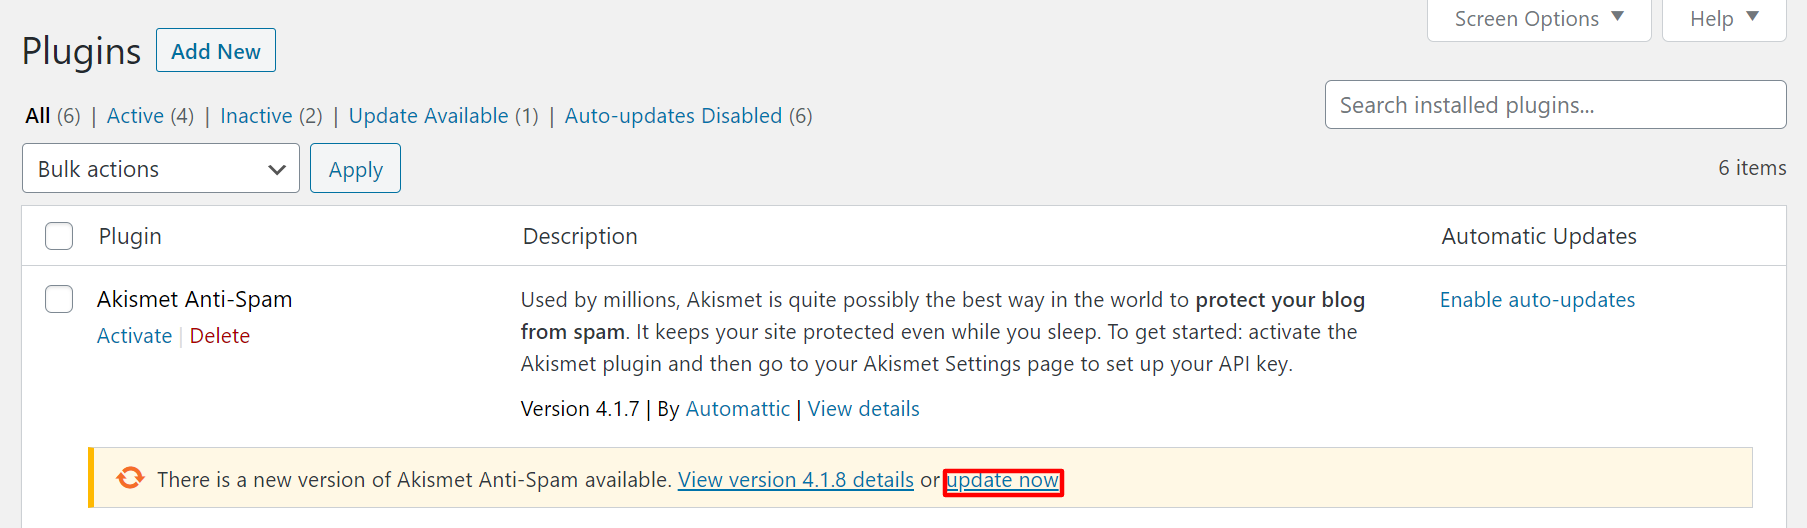
Task: Delete the Akismet Anti-Spam plugin
Action: pos(220,336)
